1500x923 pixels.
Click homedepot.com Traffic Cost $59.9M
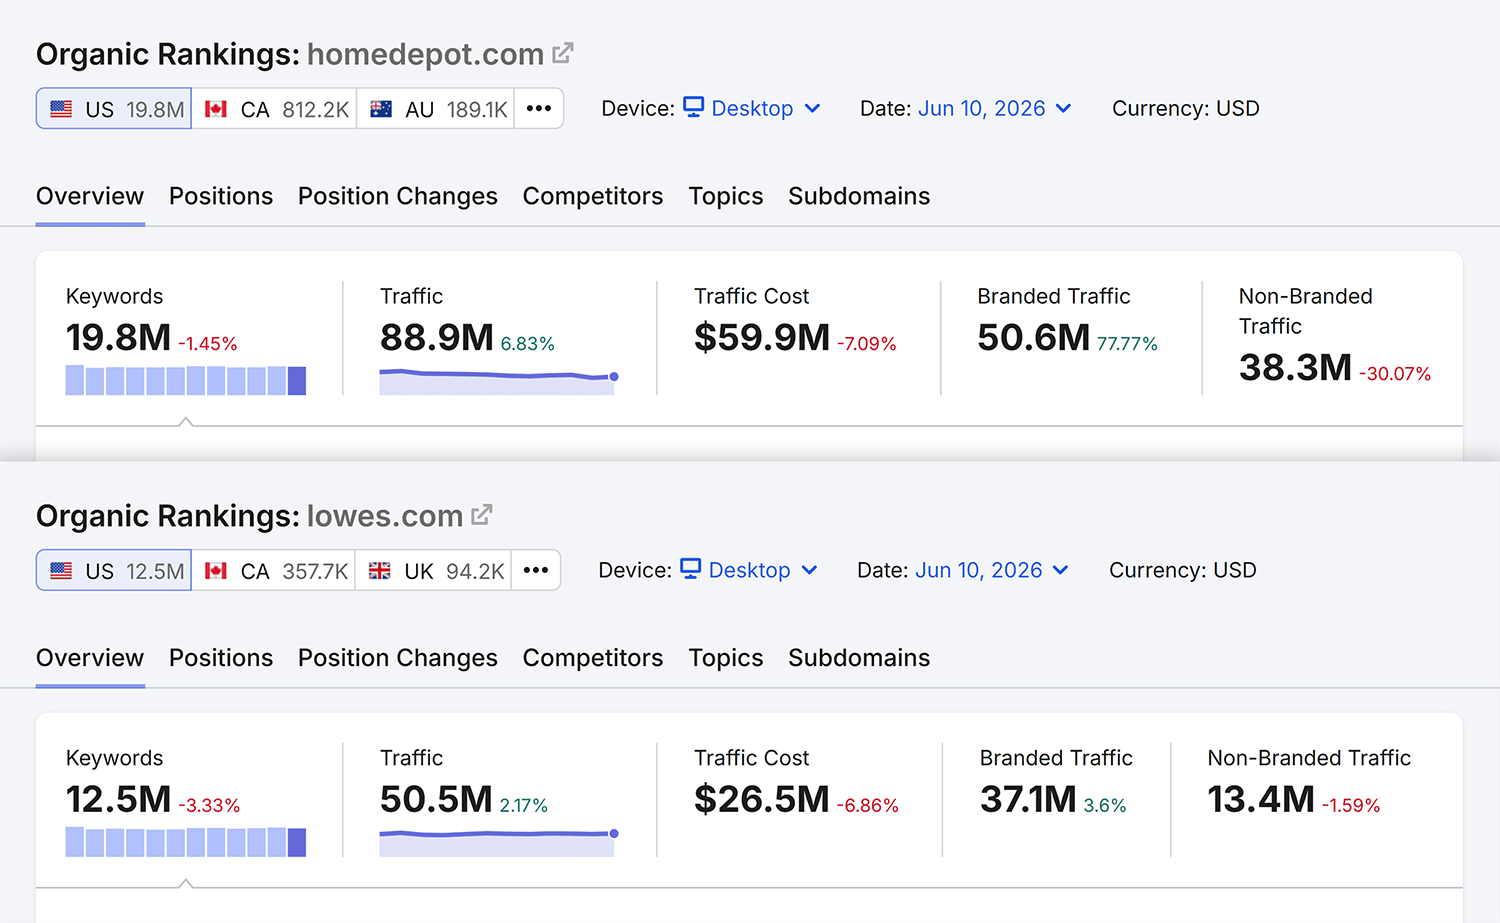pos(762,338)
